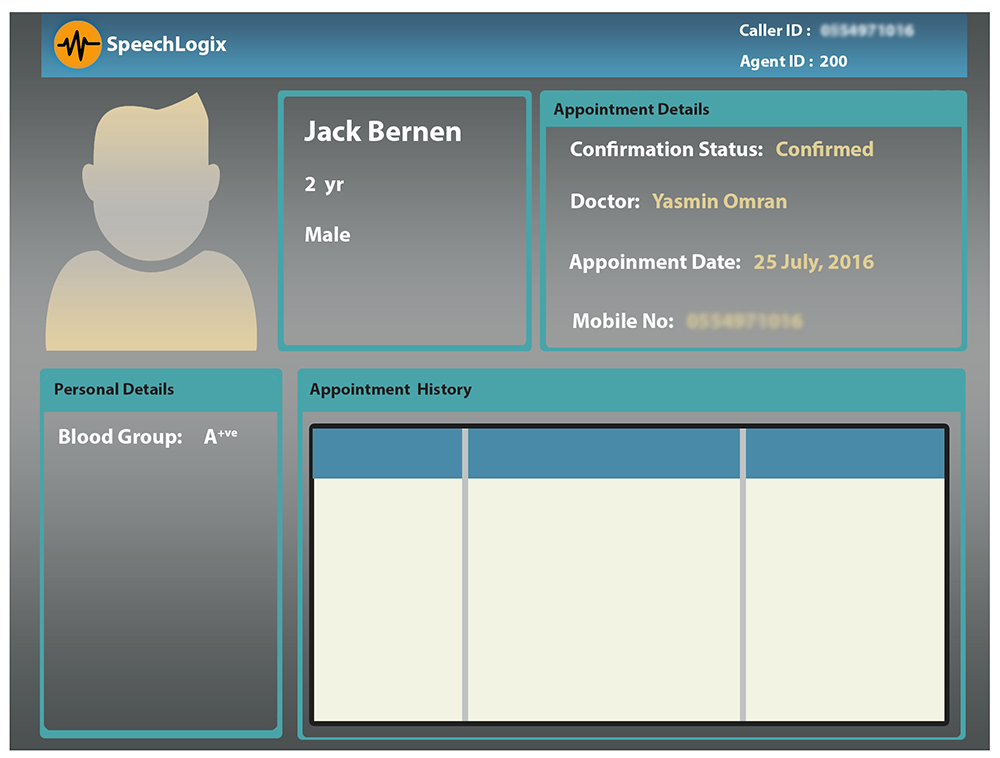Click first column header in history table
The width and height of the screenshot is (1000, 758).
click(x=387, y=454)
